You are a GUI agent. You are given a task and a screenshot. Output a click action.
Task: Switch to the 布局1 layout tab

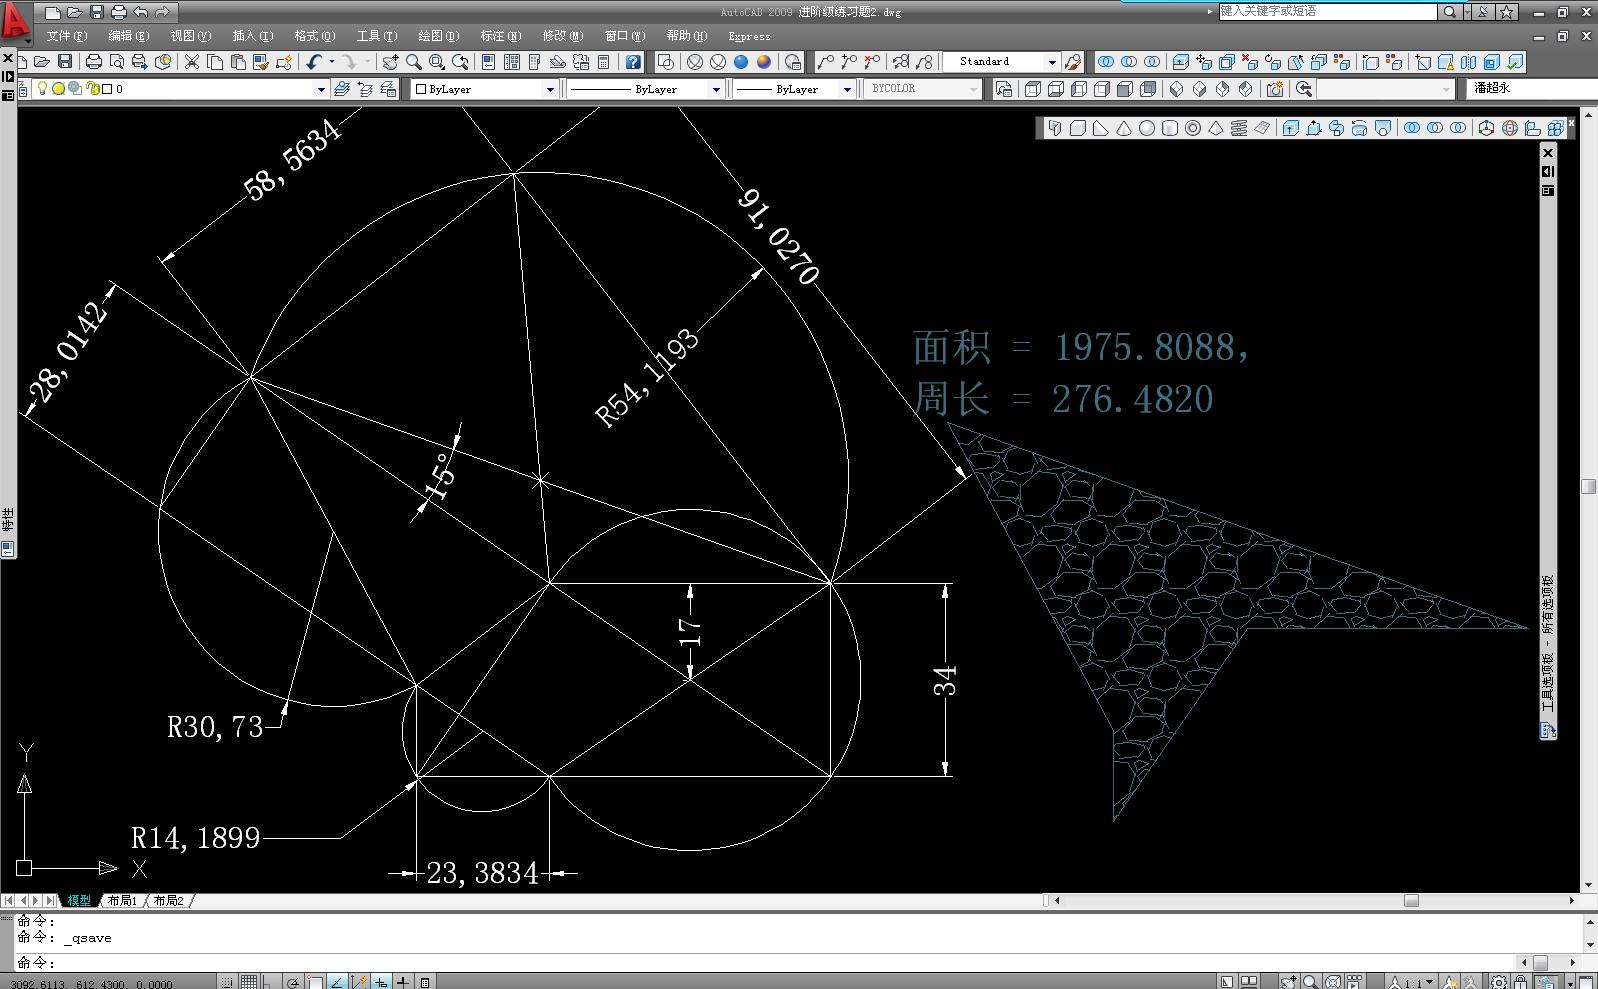[123, 900]
